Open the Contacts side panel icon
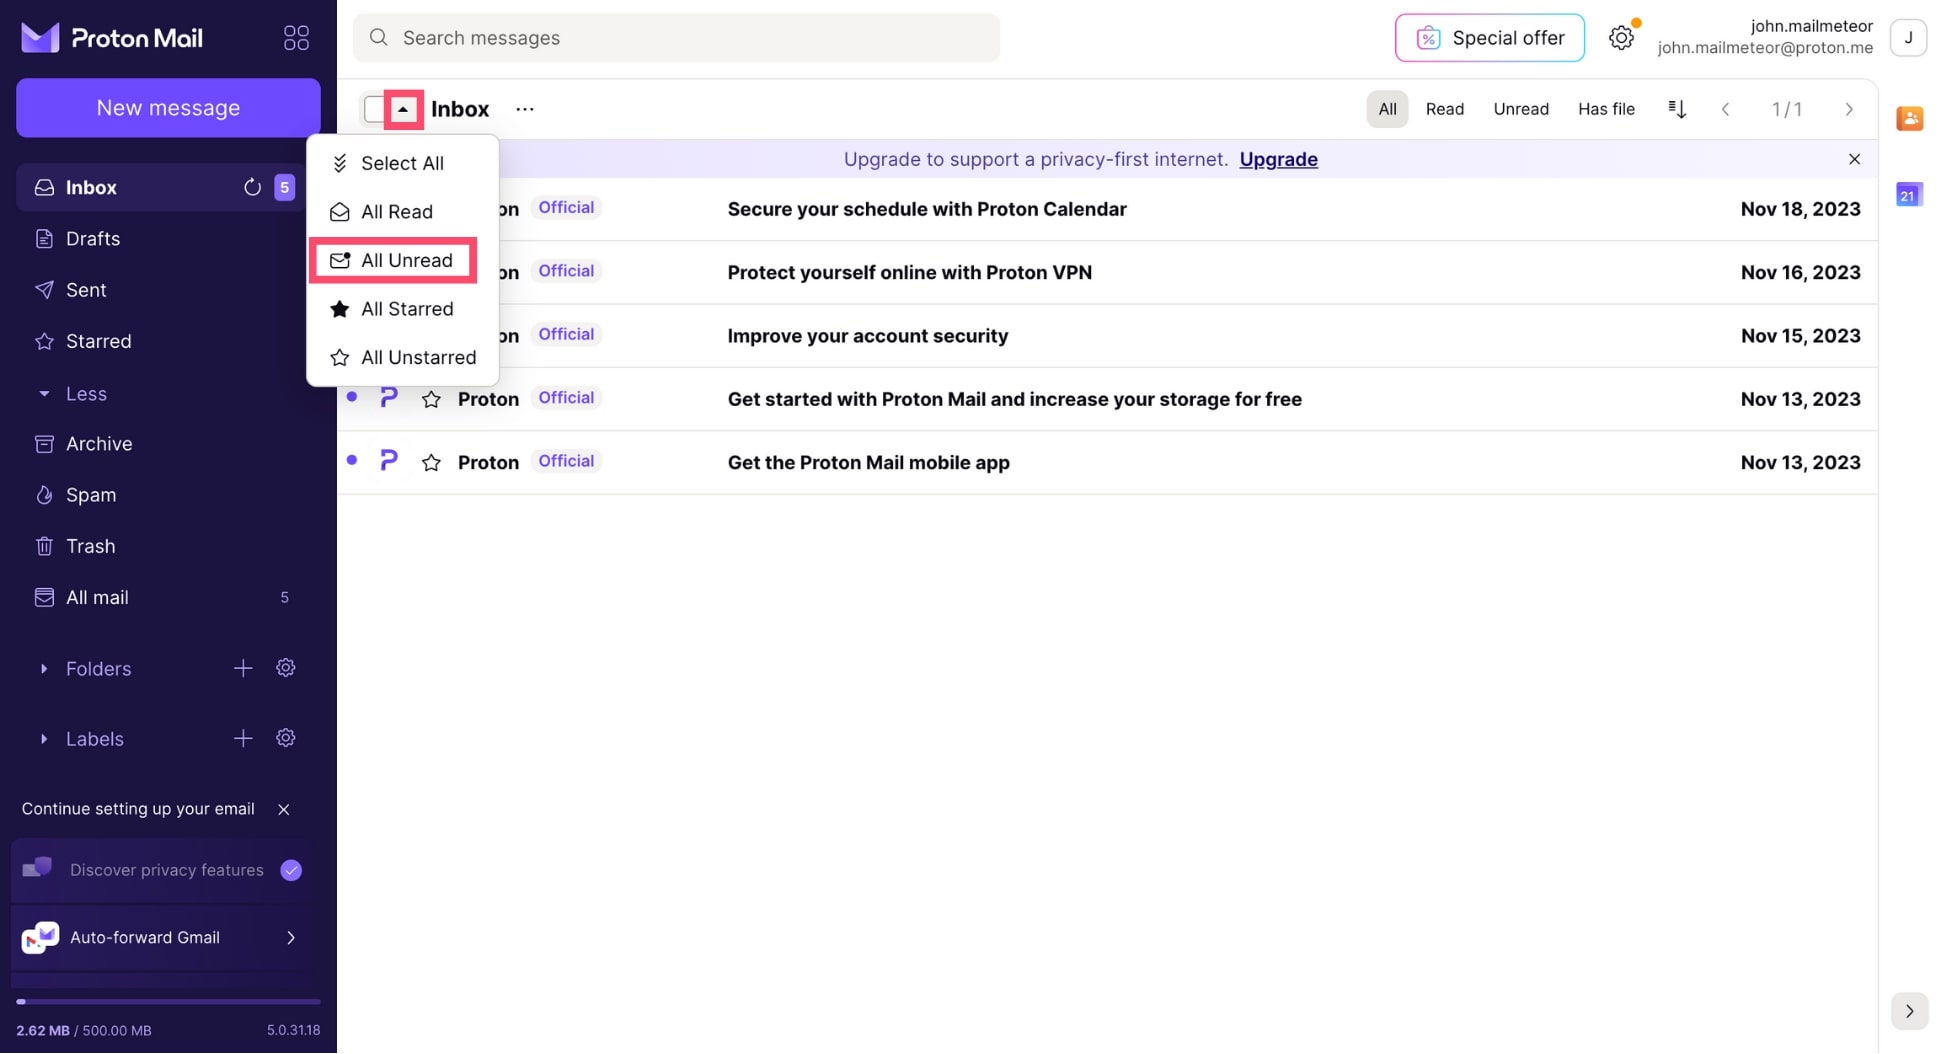The image size is (1941, 1054). click(1909, 118)
